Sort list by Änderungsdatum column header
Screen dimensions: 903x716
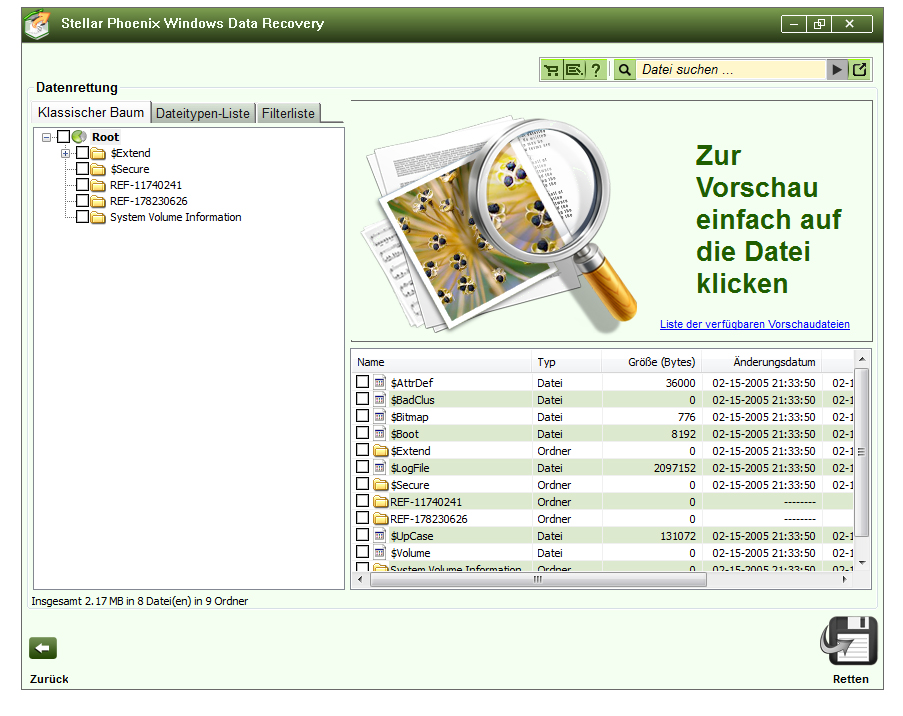click(x=761, y=362)
